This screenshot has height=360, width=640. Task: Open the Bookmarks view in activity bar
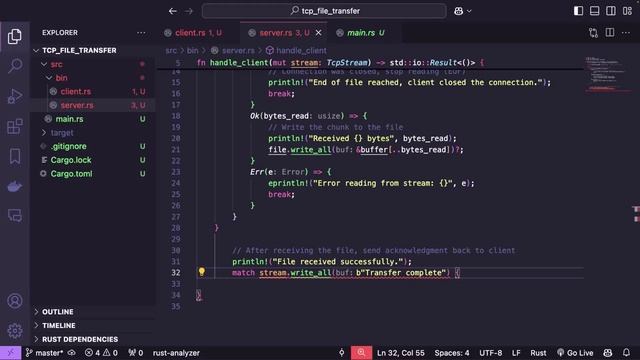click(x=15, y=156)
